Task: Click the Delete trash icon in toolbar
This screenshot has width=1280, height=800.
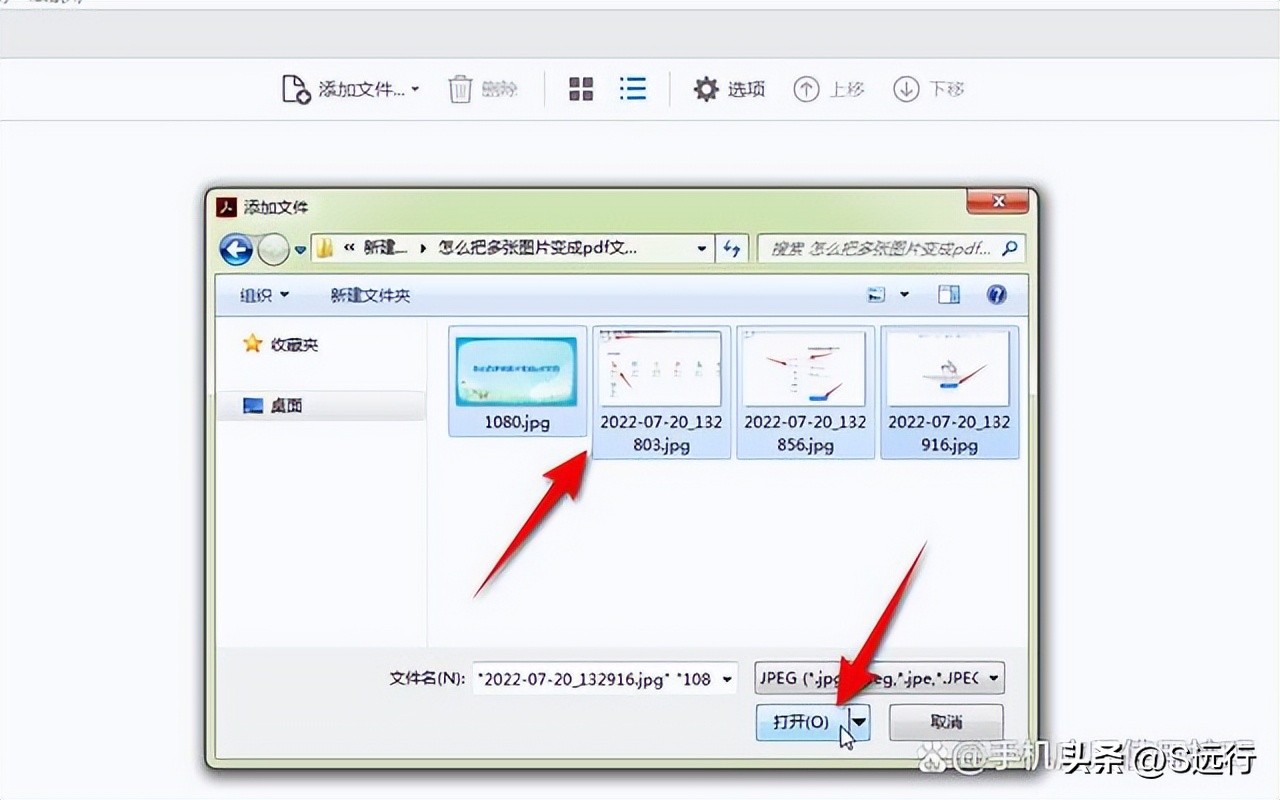Action: (460, 89)
